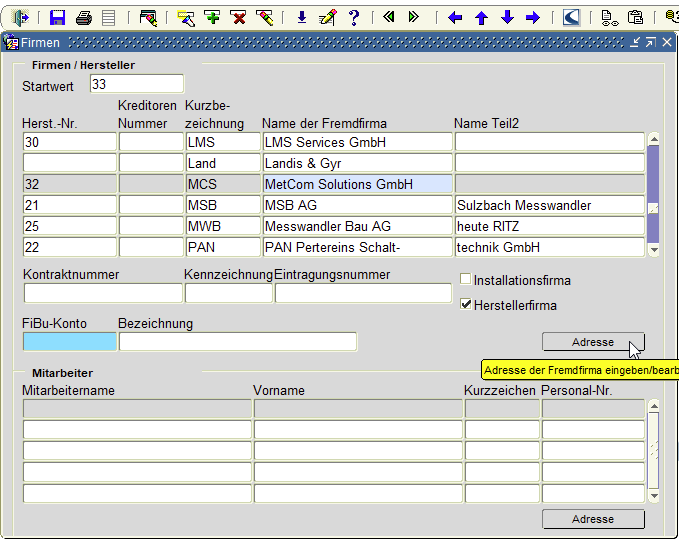Click the blue right arrow icon
This screenshot has width=679, height=542.
pyautogui.click(x=533, y=18)
